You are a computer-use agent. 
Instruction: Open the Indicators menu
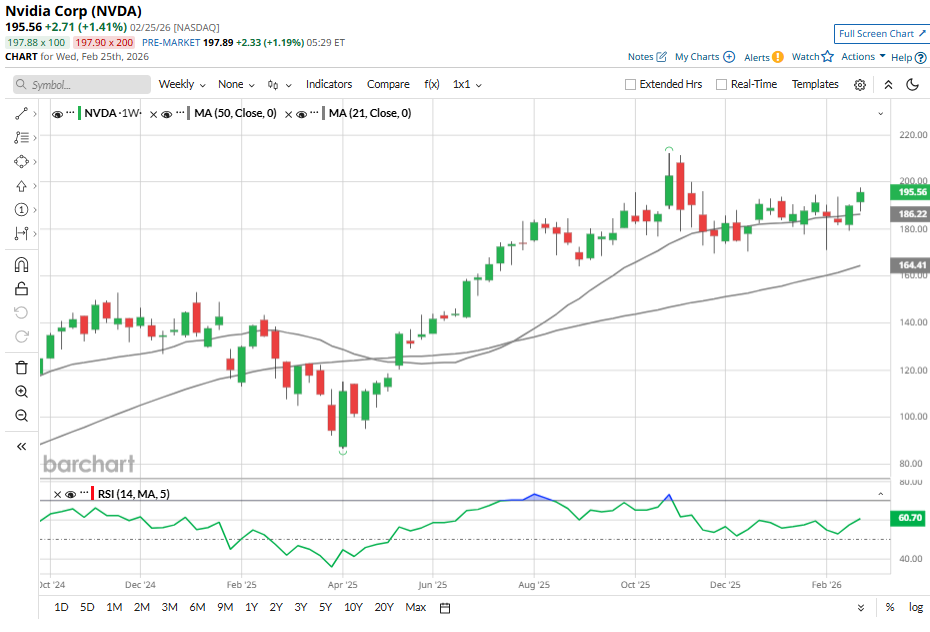pos(329,85)
